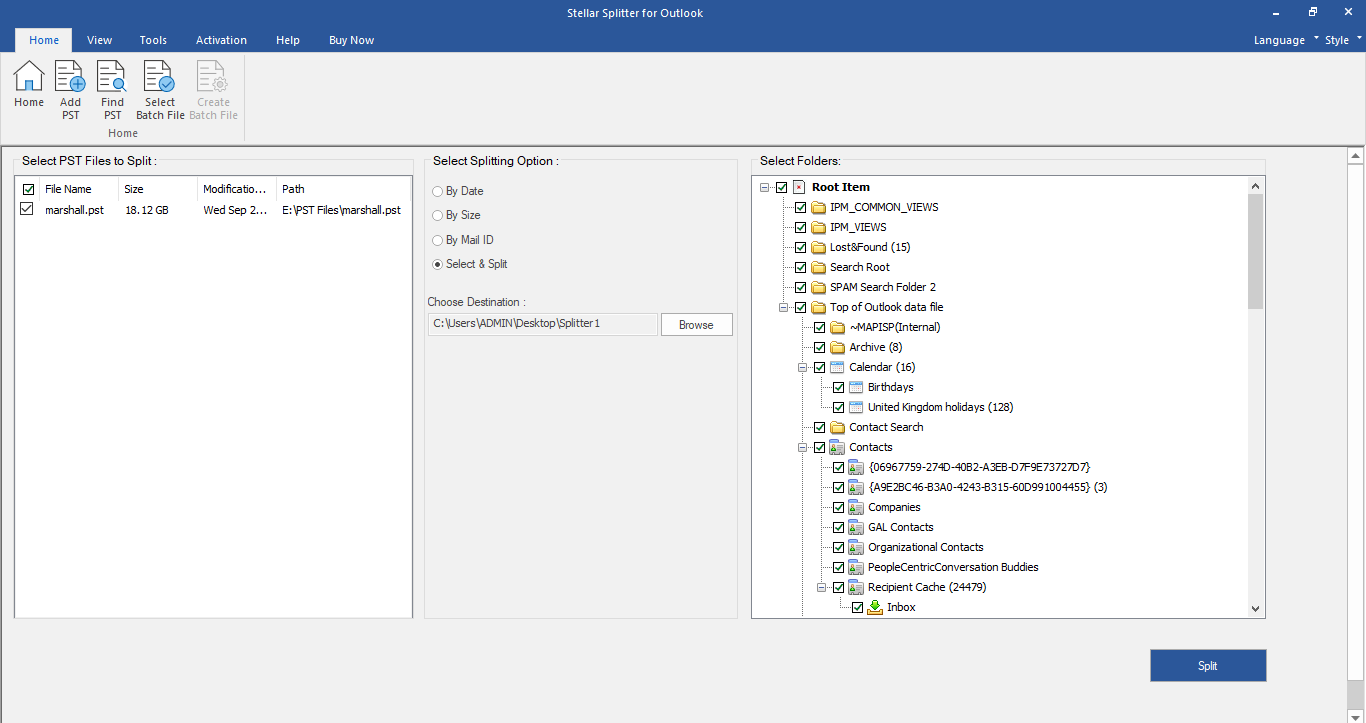Image resolution: width=1366 pixels, height=723 pixels.
Task: Click the Lost&Found folder icon
Action: click(x=819, y=247)
